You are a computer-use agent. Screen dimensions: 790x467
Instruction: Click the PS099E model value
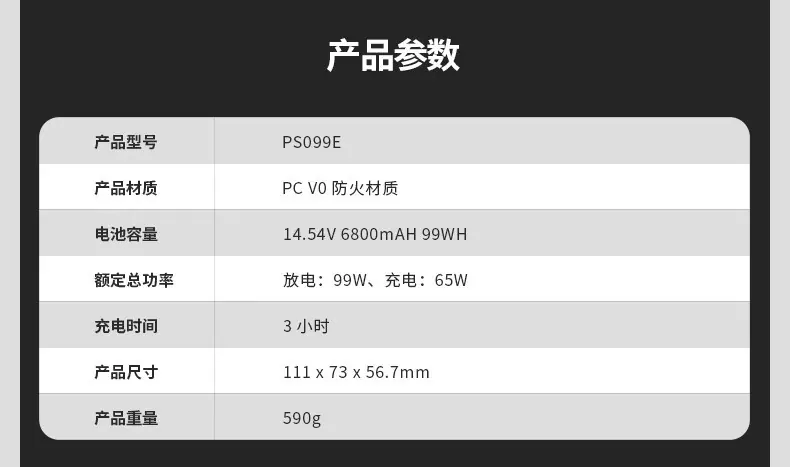pos(311,142)
